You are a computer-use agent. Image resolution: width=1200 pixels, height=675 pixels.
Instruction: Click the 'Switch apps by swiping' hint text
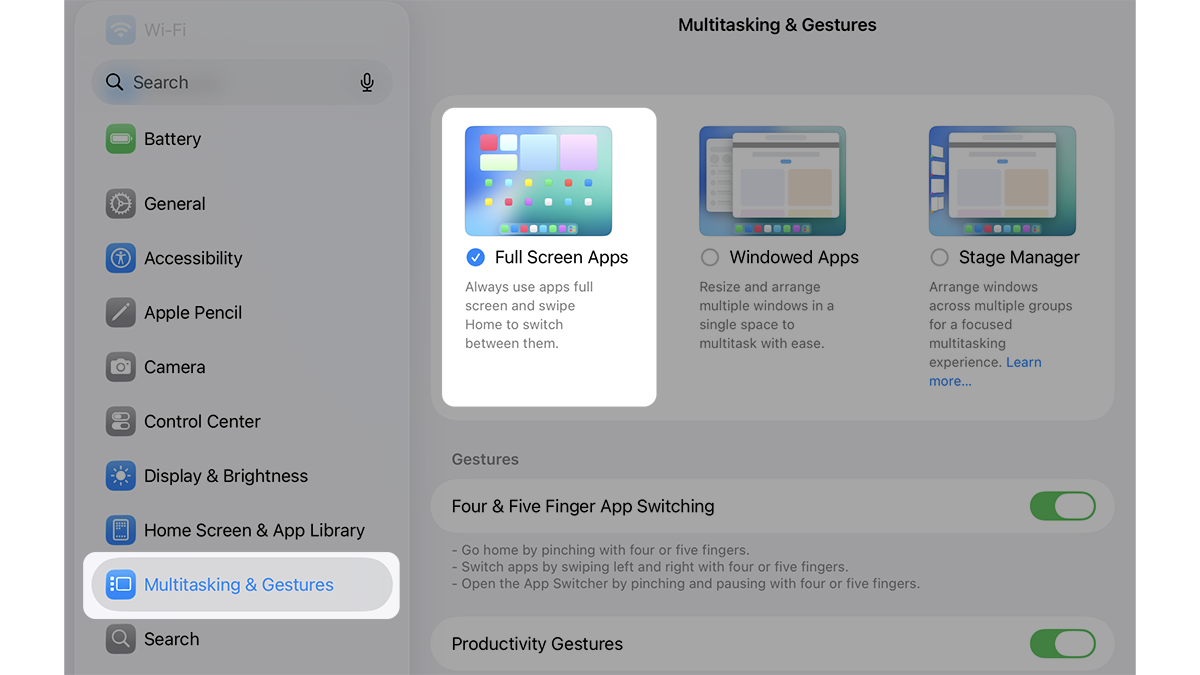point(650,566)
